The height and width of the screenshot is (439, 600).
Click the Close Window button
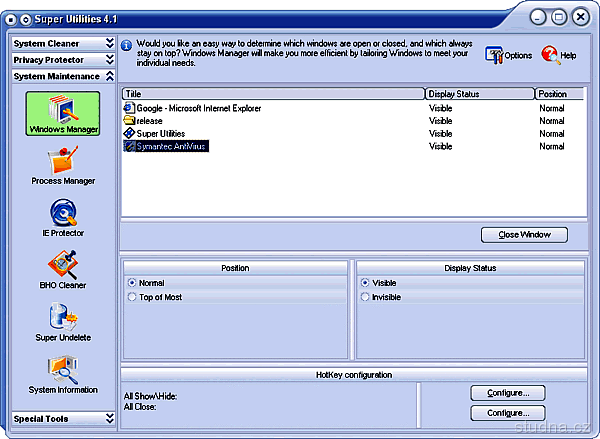tap(524, 235)
